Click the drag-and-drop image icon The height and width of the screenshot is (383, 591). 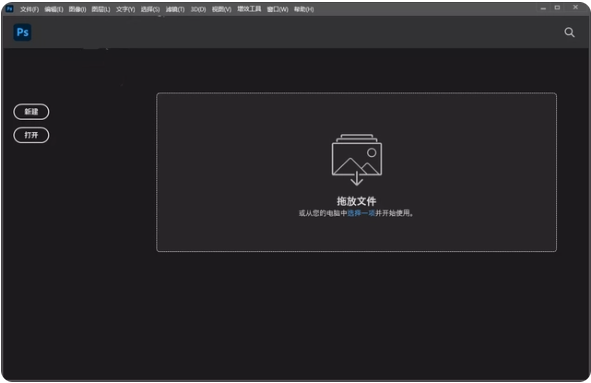(357, 159)
